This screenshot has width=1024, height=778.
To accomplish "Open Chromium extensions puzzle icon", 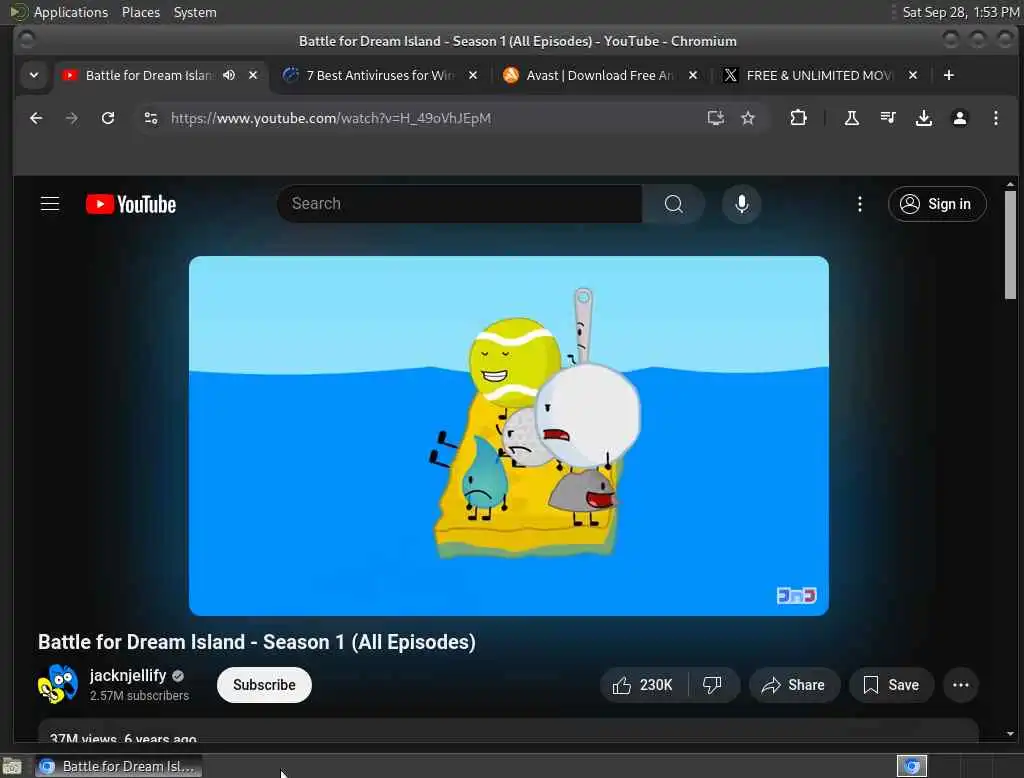I will [798, 118].
